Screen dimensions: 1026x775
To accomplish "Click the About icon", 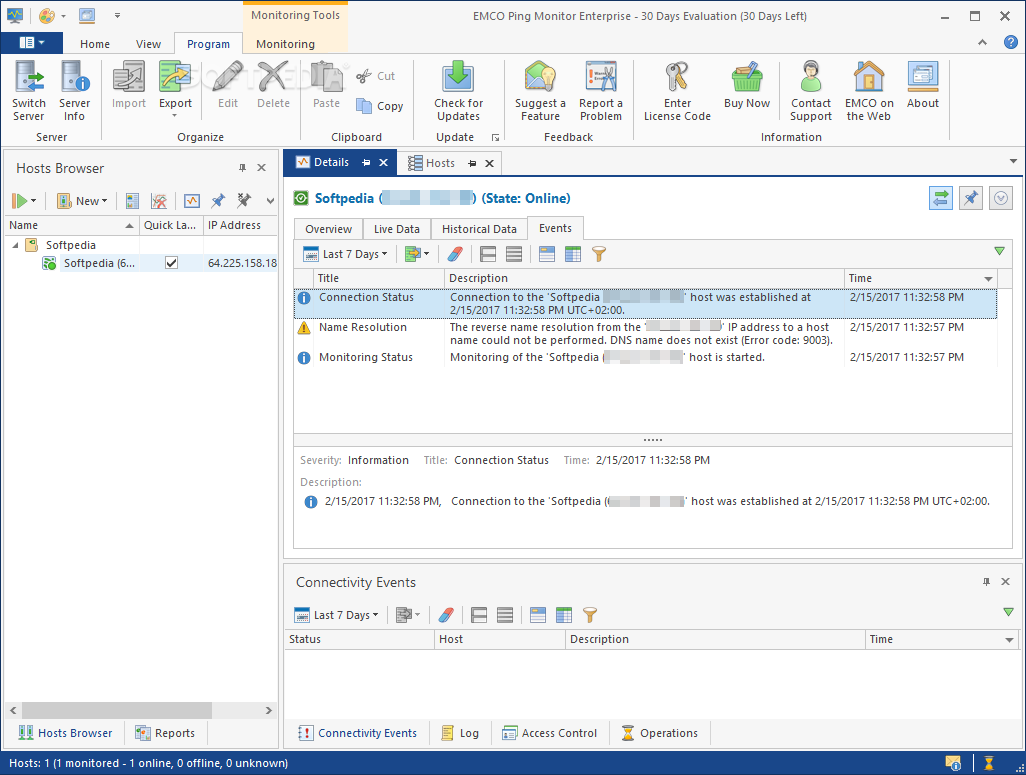I will 923,77.
